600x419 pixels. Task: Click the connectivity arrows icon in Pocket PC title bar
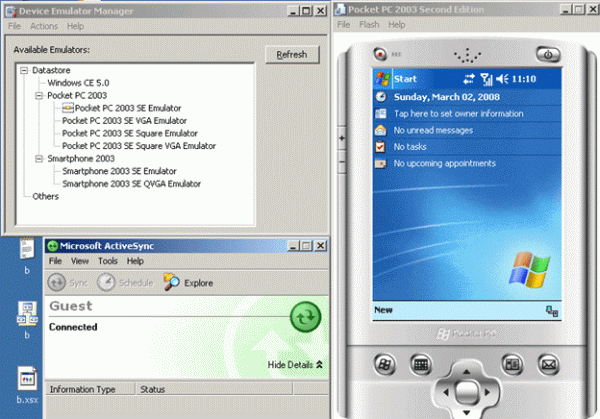[469, 79]
